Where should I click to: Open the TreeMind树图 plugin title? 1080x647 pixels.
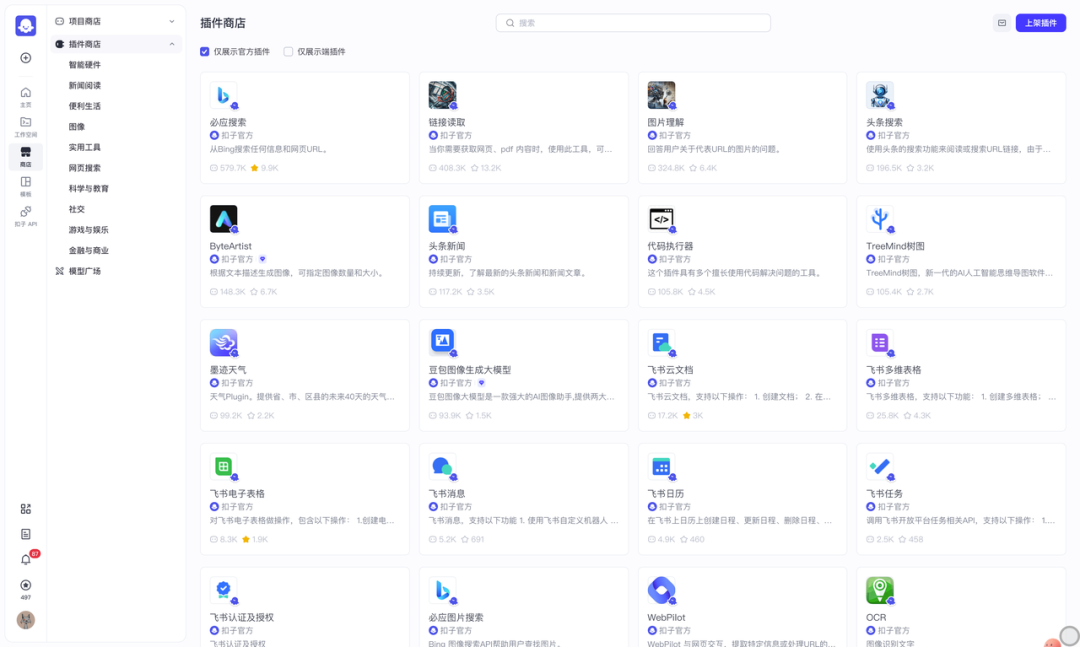click(x=895, y=246)
